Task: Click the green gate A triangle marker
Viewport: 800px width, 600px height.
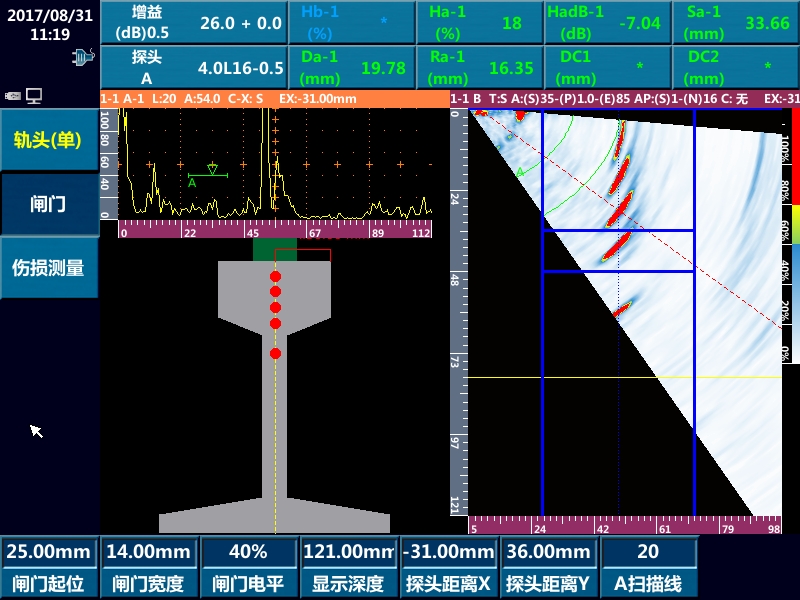Action: point(212,169)
